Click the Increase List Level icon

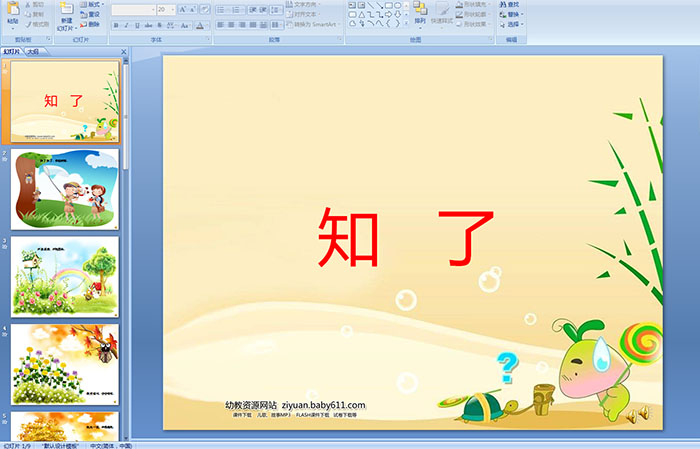[x=263, y=9]
